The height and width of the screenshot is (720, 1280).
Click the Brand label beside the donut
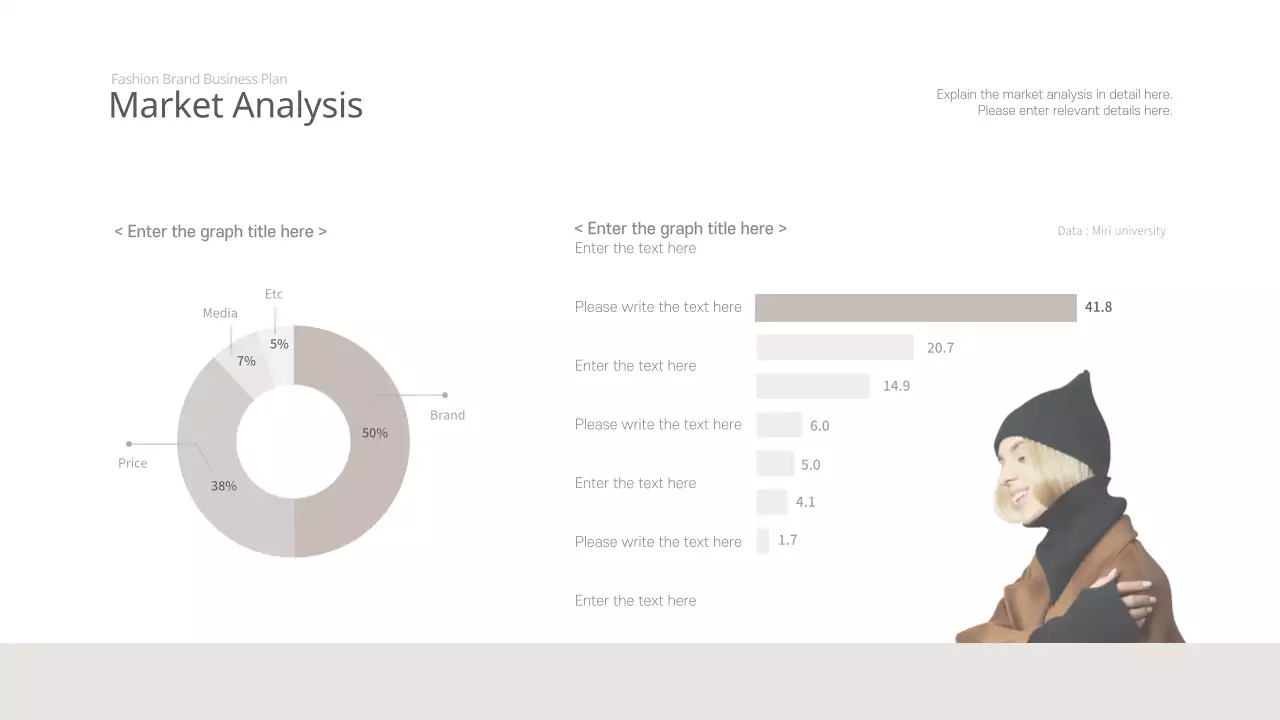447,415
